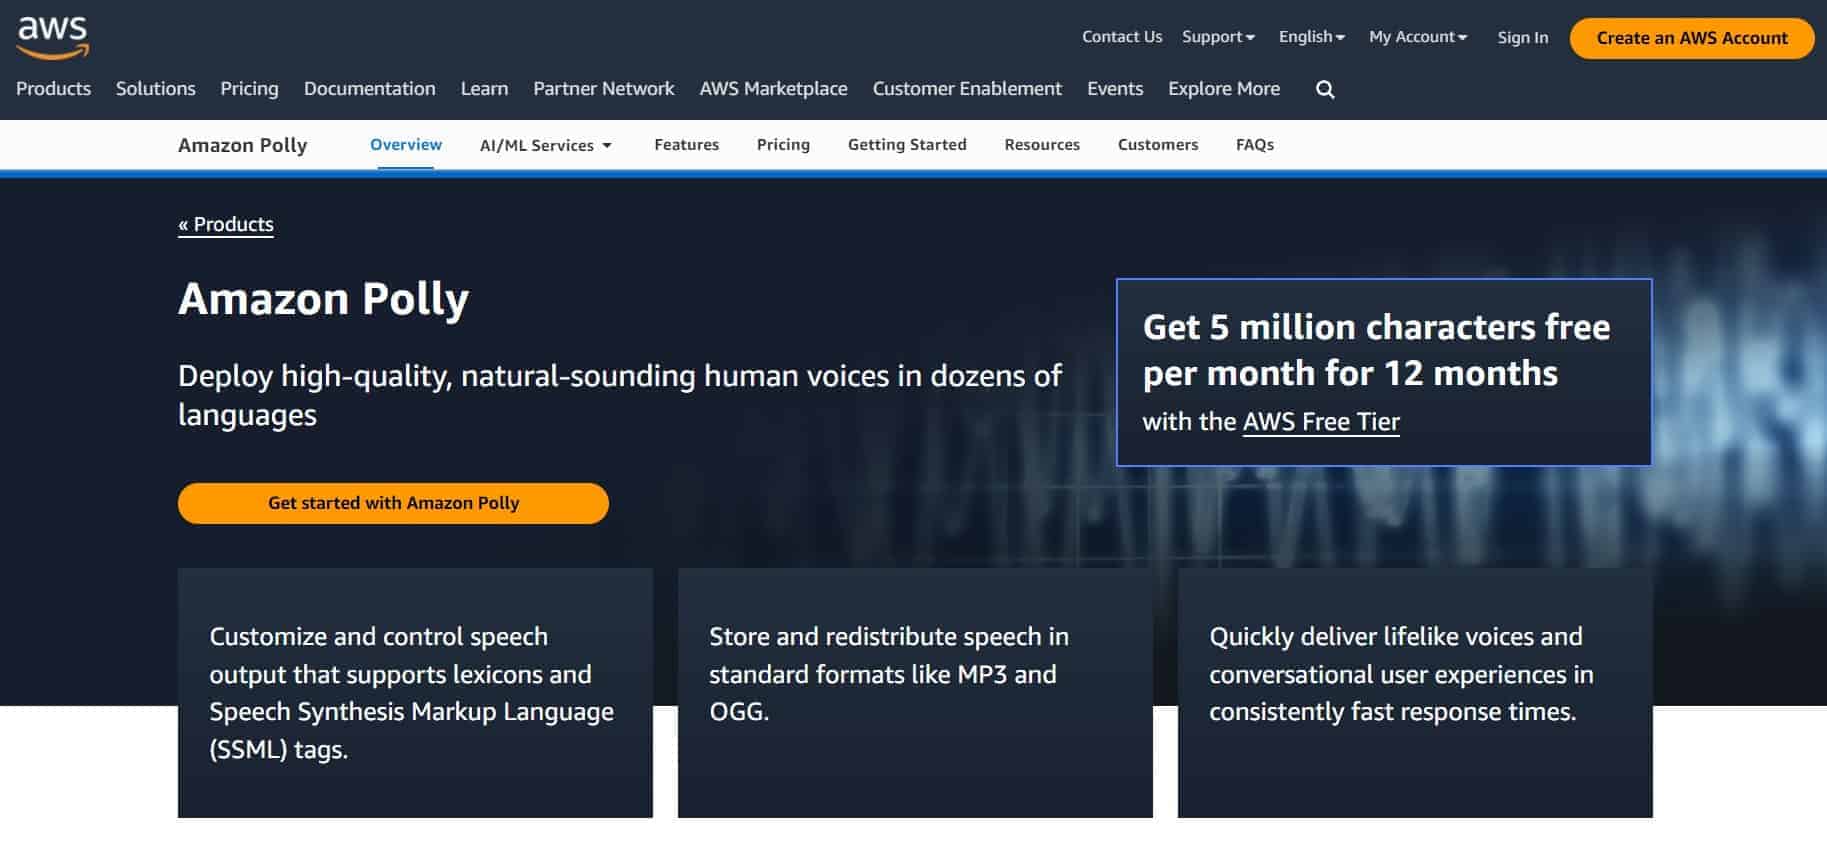Click the Amazon Polly main heading
1827x846 pixels.
coord(323,300)
